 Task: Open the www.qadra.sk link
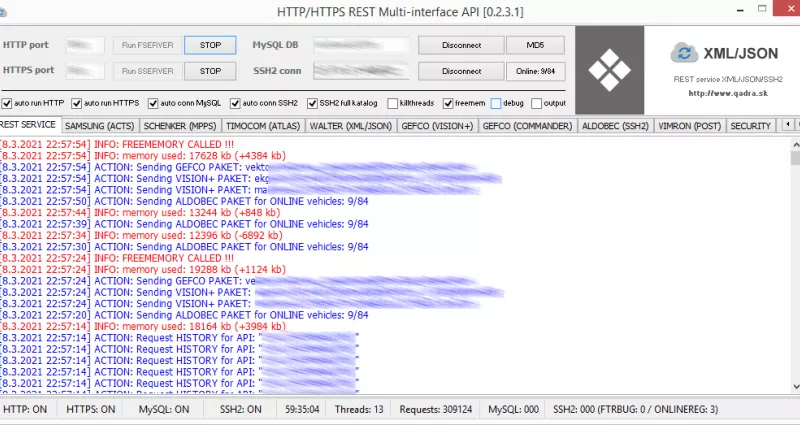714,94
